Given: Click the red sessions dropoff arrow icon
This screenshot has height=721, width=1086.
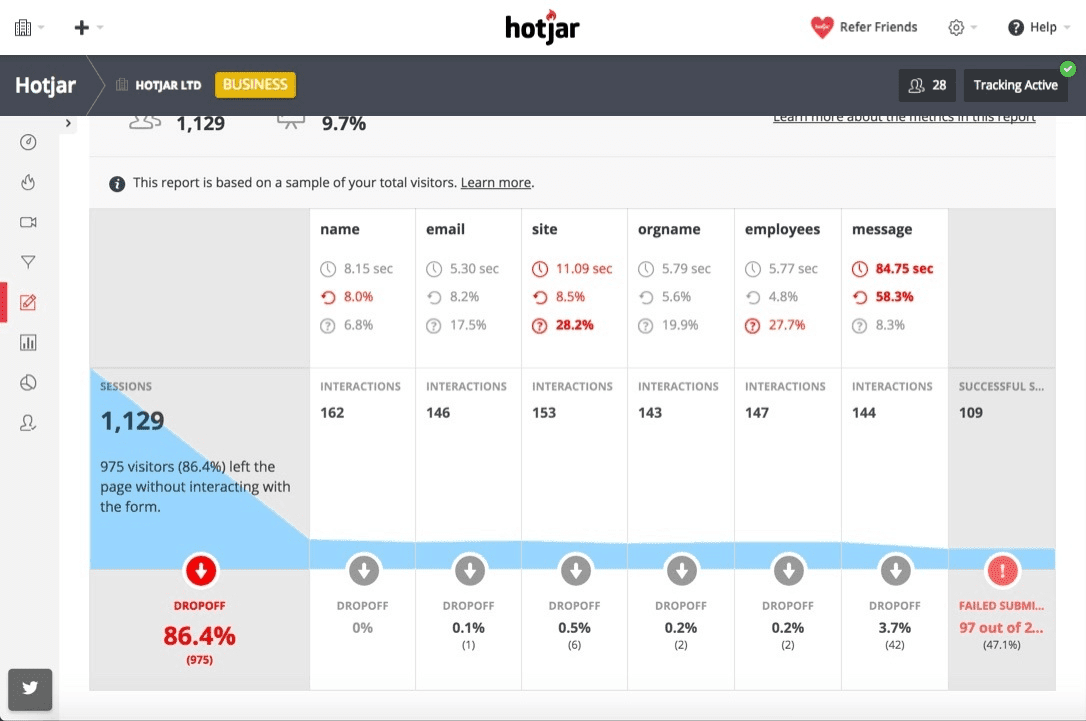Looking at the screenshot, I should (201, 571).
